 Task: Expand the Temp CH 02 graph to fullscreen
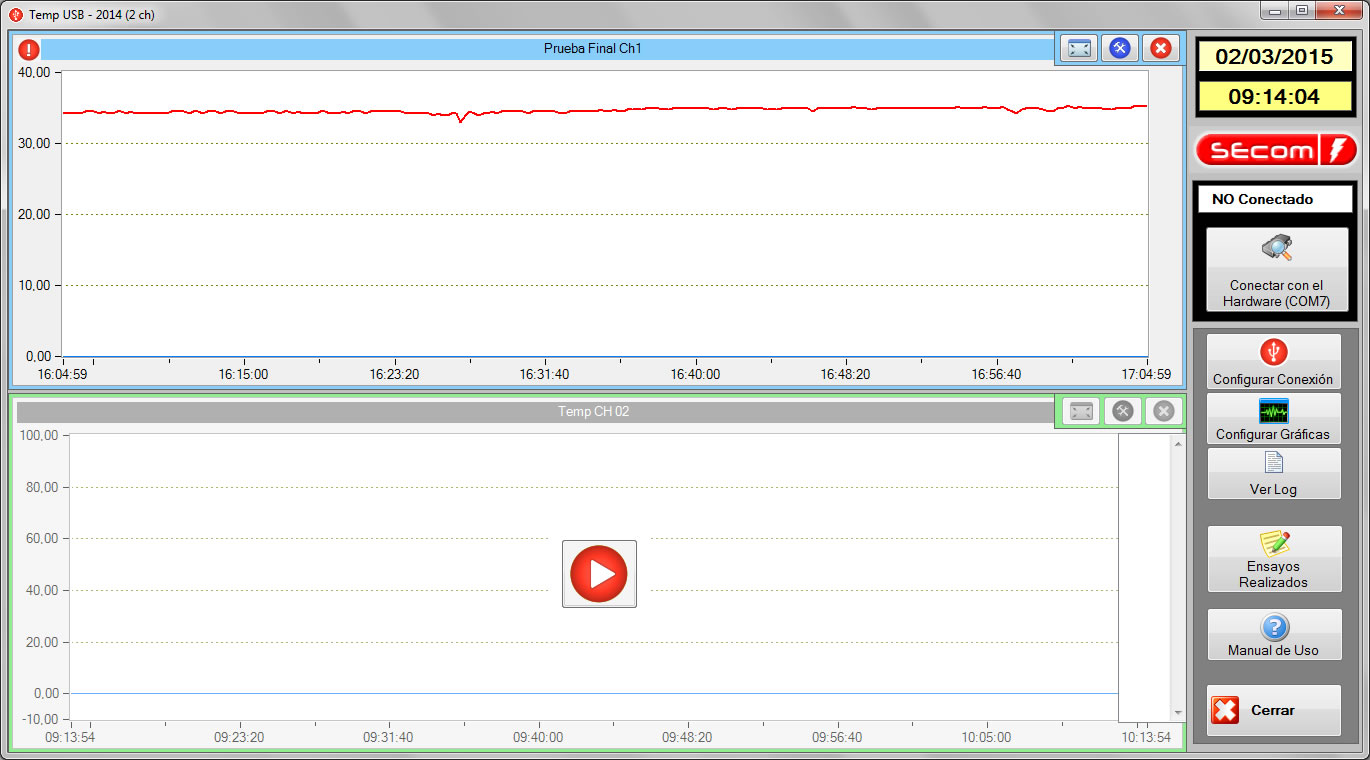[1080, 411]
